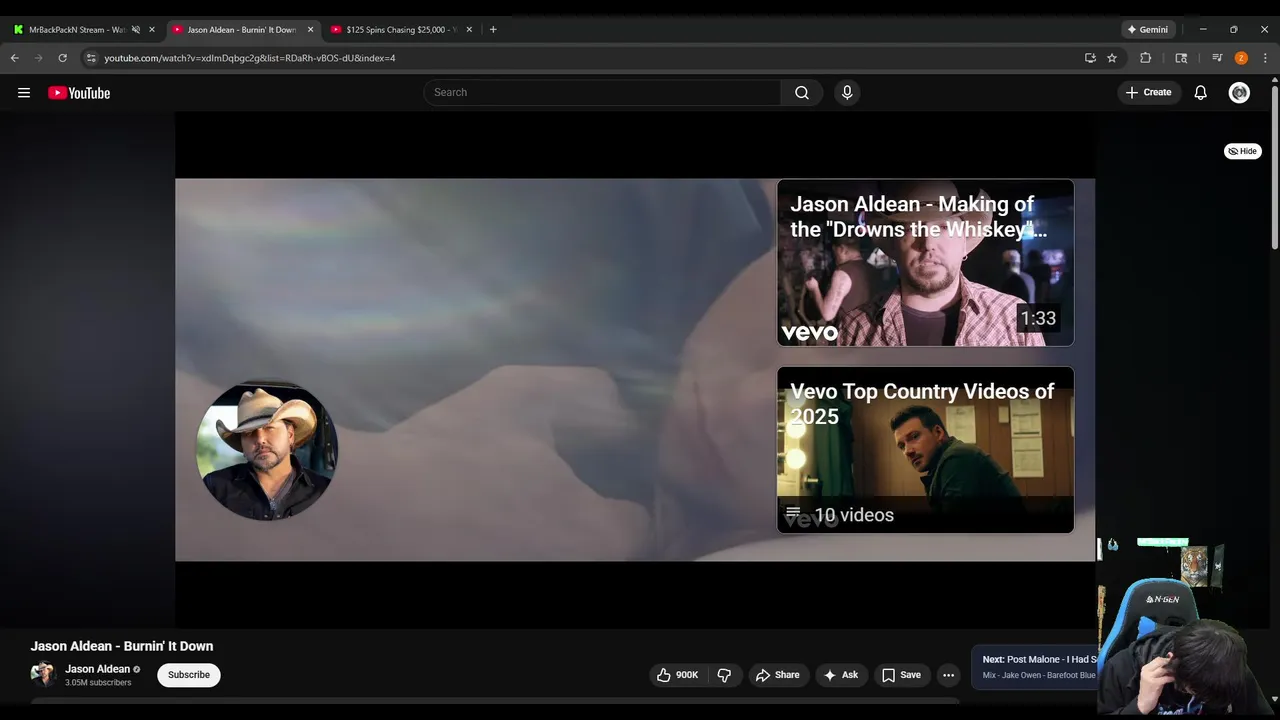Hide the overlay with Hide button
1280x720 pixels.
tap(1243, 151)
